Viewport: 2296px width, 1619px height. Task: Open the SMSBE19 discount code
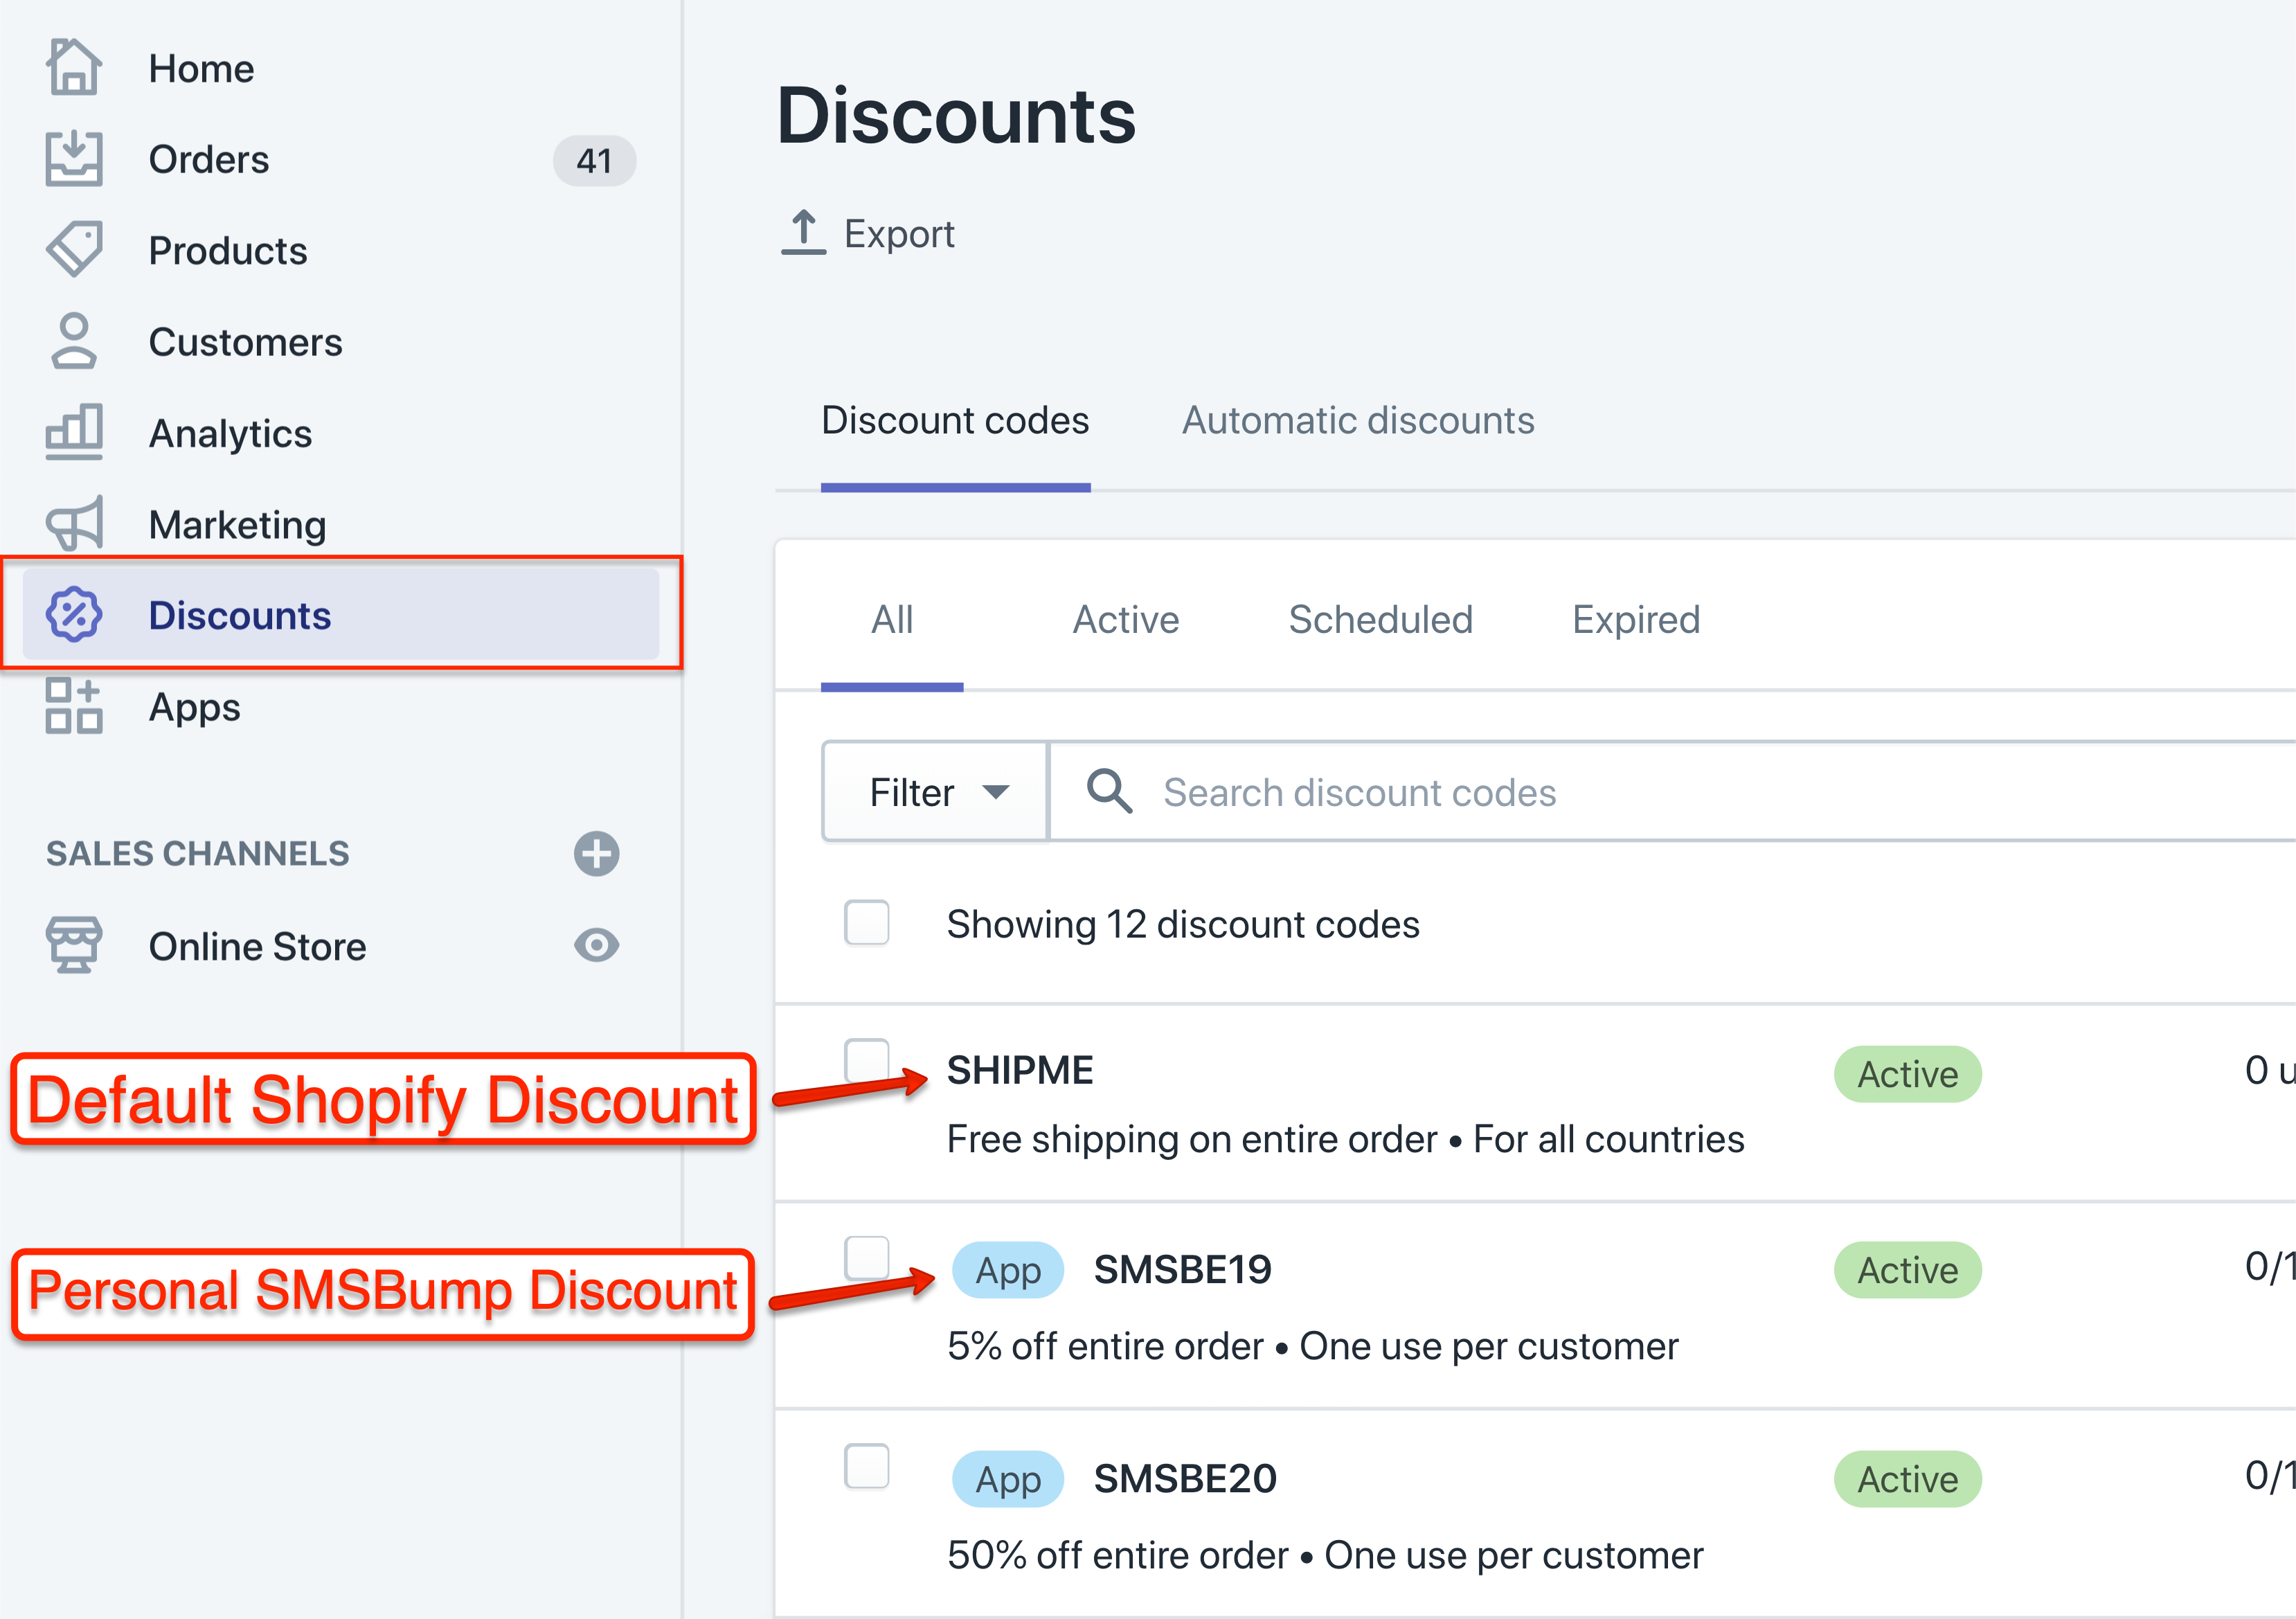pyautogui.click(x=1183, y=1270)
